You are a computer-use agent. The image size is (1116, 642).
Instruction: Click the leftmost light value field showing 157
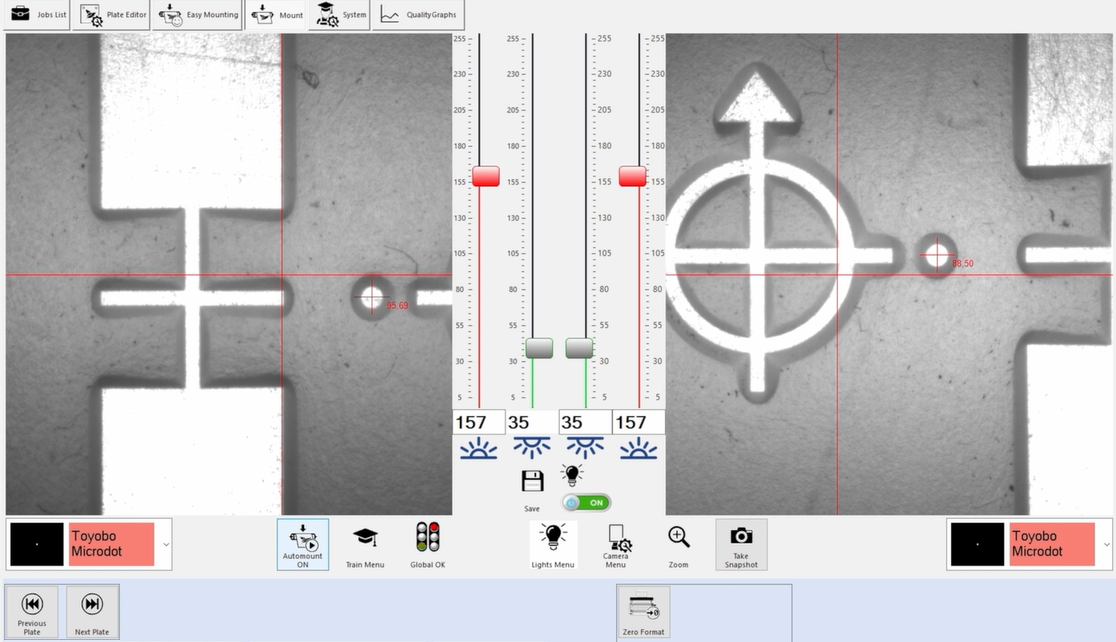click(x=478, y=422)
